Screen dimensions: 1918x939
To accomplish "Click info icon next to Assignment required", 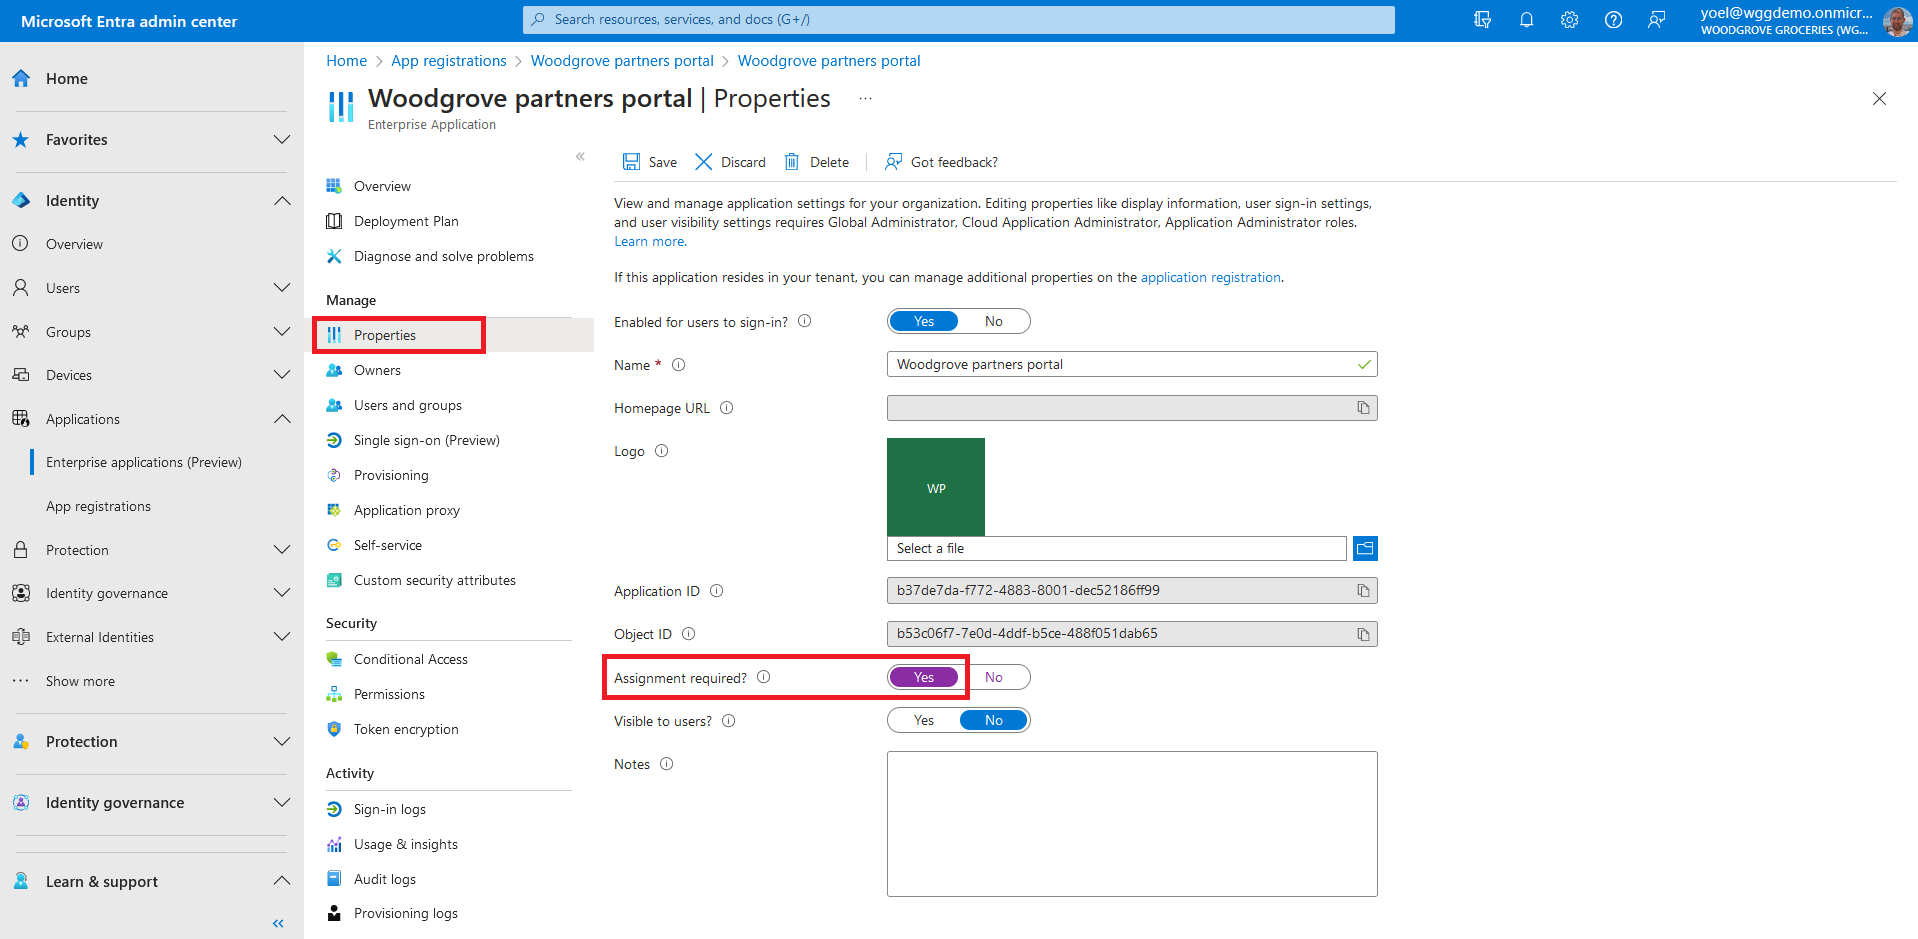I will coord(764,677).
